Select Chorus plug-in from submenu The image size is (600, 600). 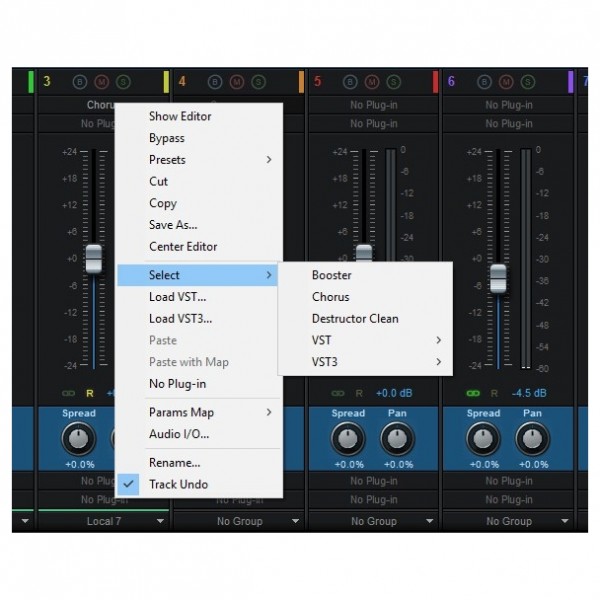365,297
